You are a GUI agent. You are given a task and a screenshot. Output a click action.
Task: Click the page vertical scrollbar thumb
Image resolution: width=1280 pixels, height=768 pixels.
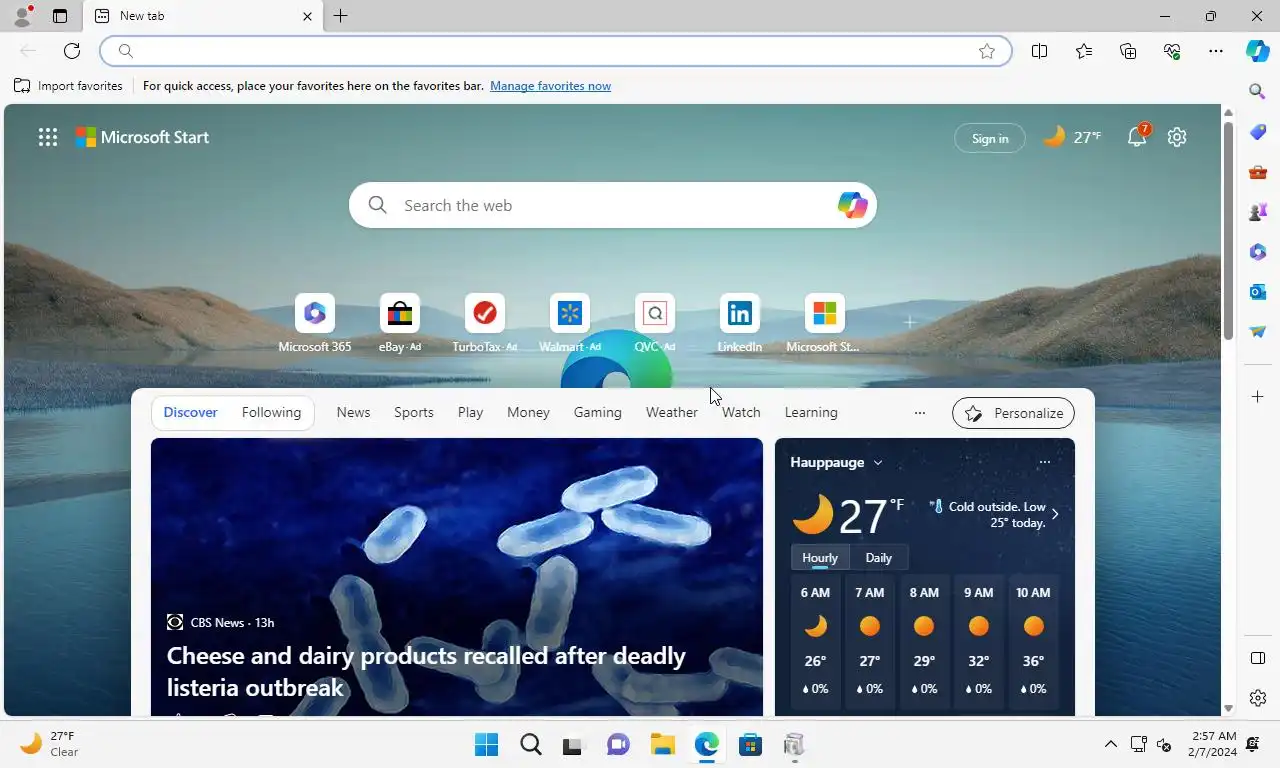[x=1229, y=230]
